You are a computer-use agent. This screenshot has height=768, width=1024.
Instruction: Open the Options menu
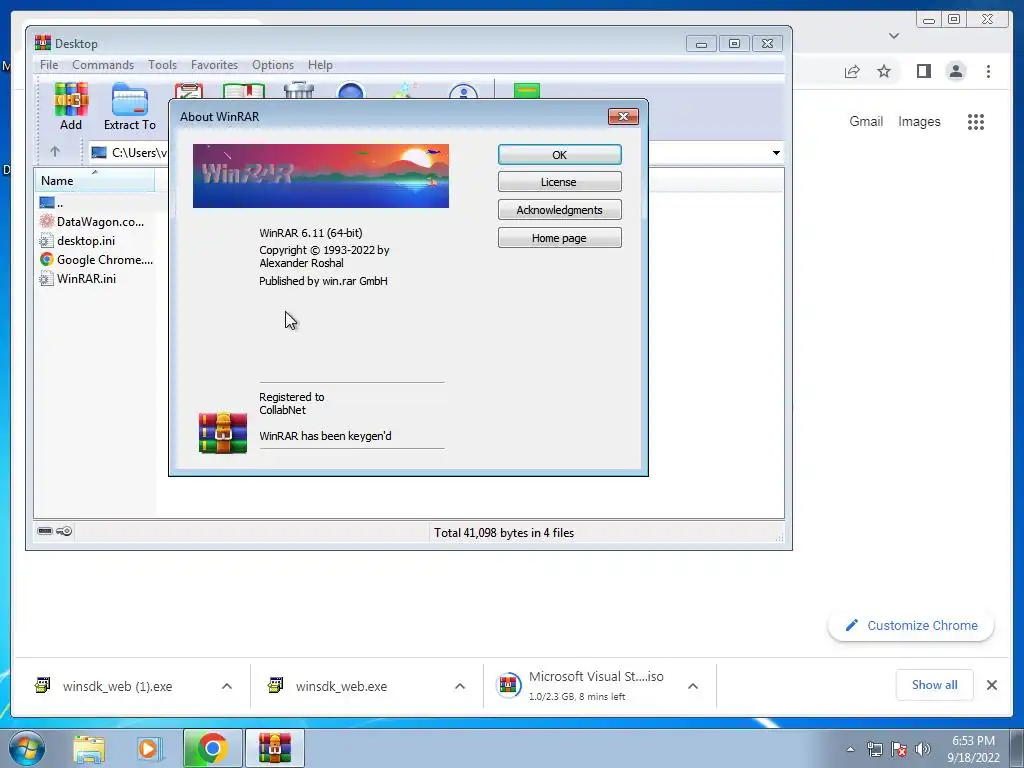tap(273, 65)
